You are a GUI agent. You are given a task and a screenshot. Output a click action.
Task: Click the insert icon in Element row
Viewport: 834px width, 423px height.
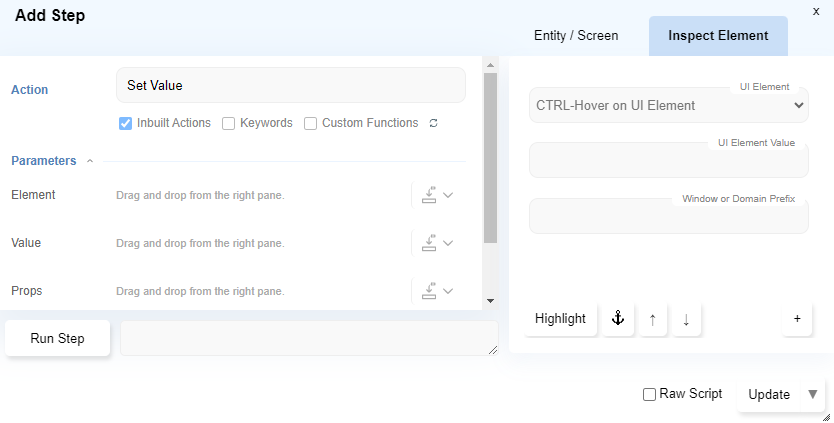(x=429, y=195)
